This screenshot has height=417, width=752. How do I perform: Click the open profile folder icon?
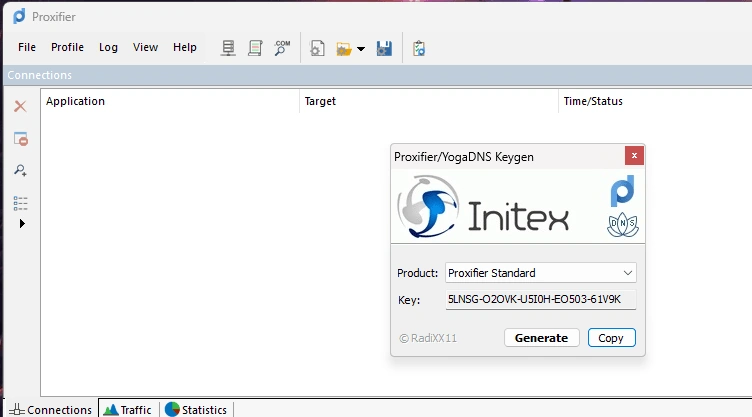344,49
